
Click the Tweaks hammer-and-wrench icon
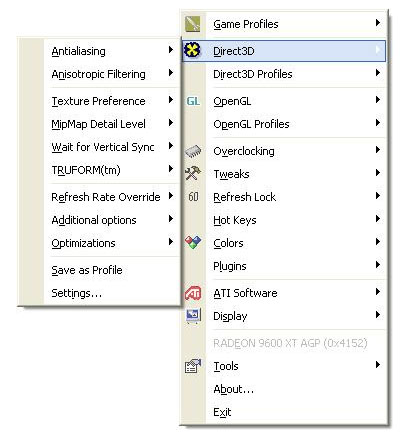[x=193, y=173]
